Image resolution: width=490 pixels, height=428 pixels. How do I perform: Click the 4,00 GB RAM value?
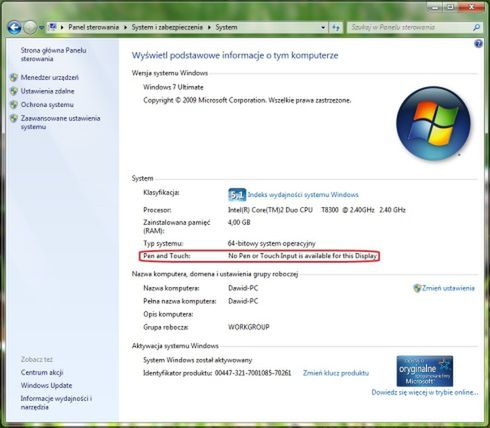pos(239,222)
